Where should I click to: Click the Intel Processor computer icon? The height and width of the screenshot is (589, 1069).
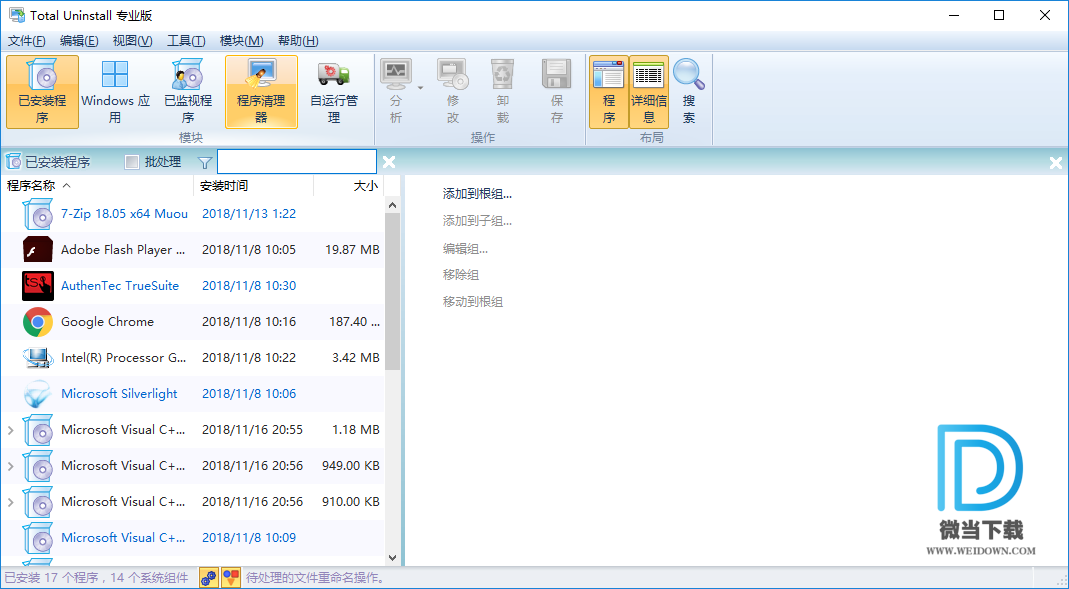(37, 358)
